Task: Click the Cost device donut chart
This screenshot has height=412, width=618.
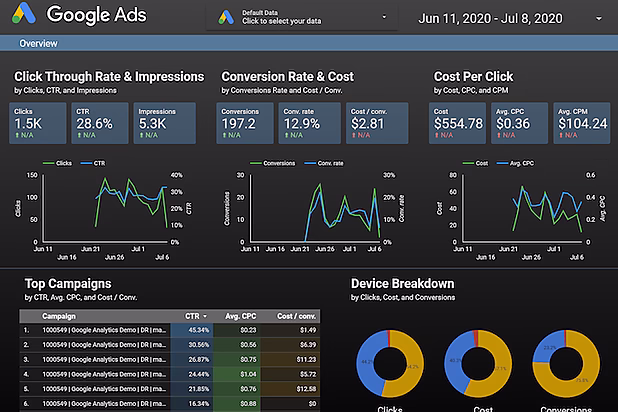Action: (478, 364)
